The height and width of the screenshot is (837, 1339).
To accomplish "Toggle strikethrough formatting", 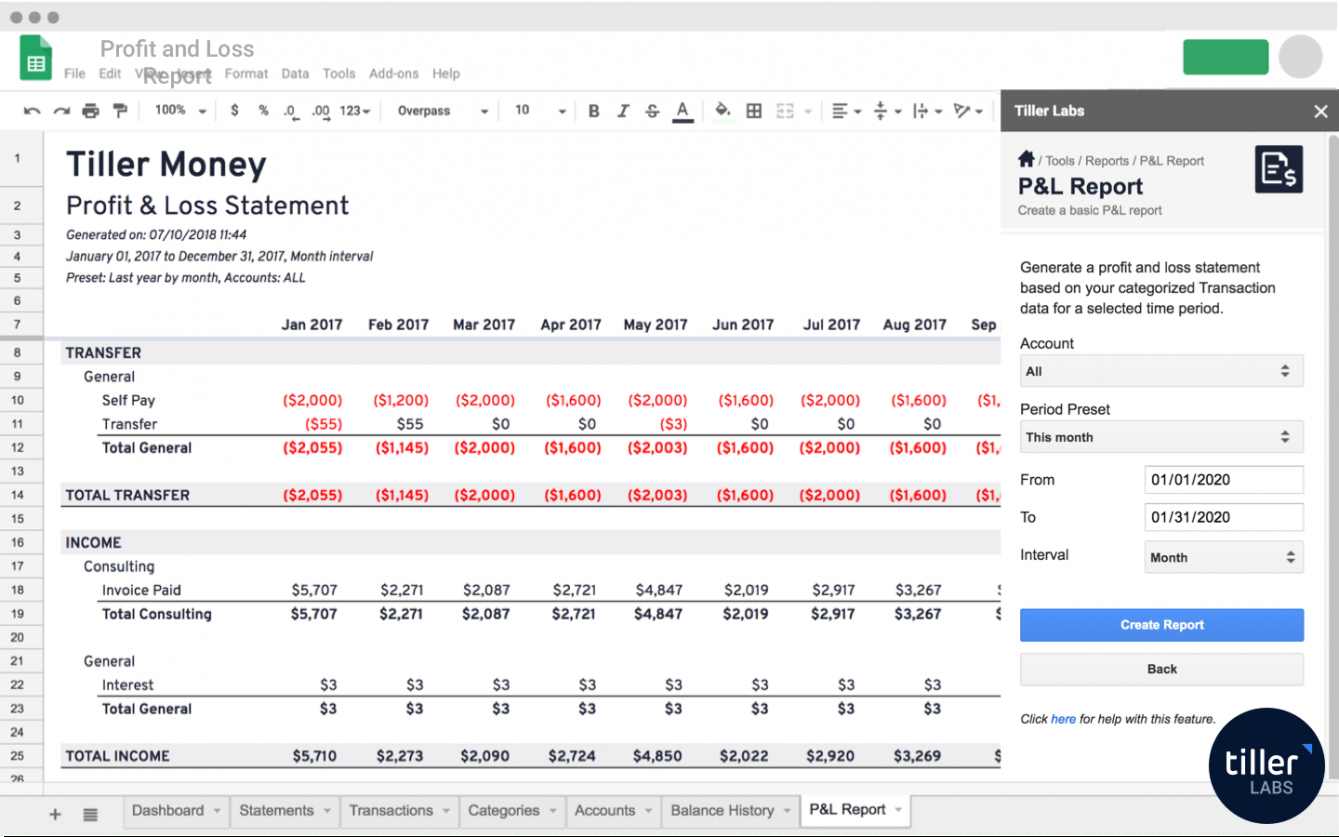I will pyautogui.click(x=652, y=111).
